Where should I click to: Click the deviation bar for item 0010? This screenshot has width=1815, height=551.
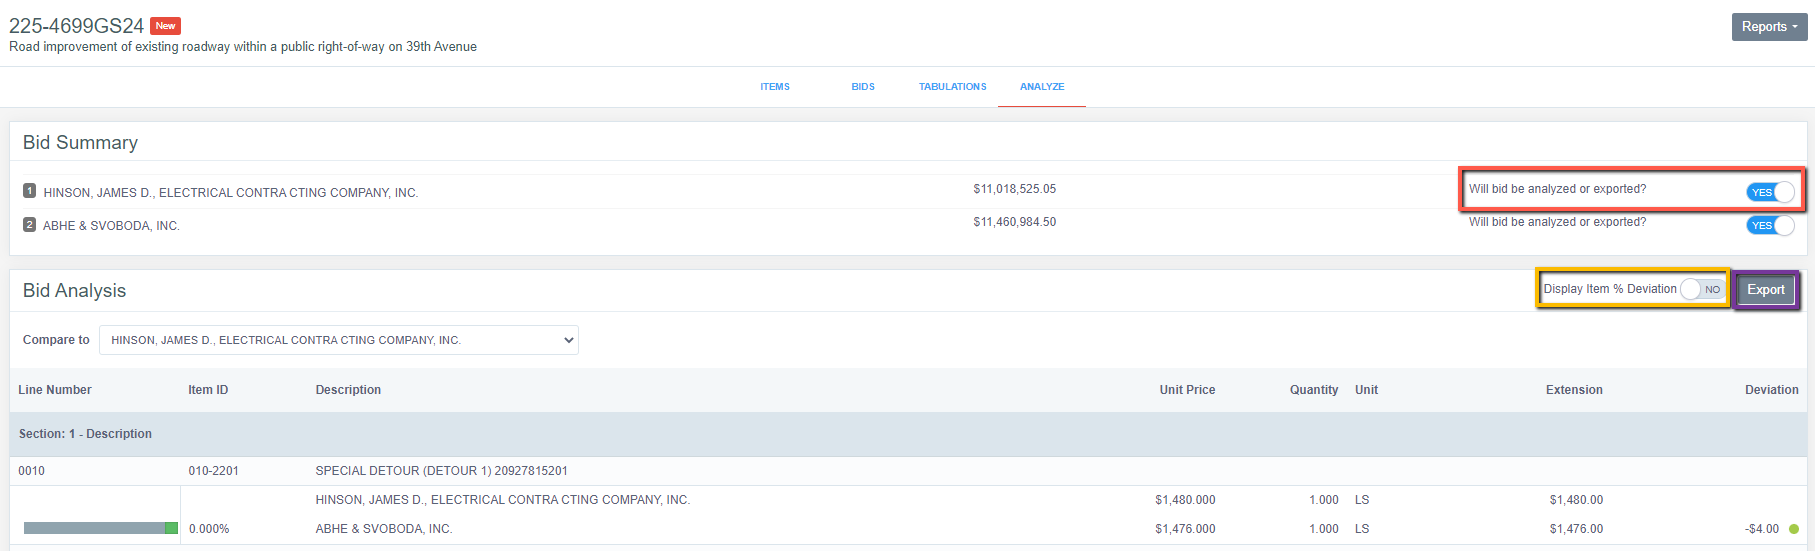tap(100, 528)
